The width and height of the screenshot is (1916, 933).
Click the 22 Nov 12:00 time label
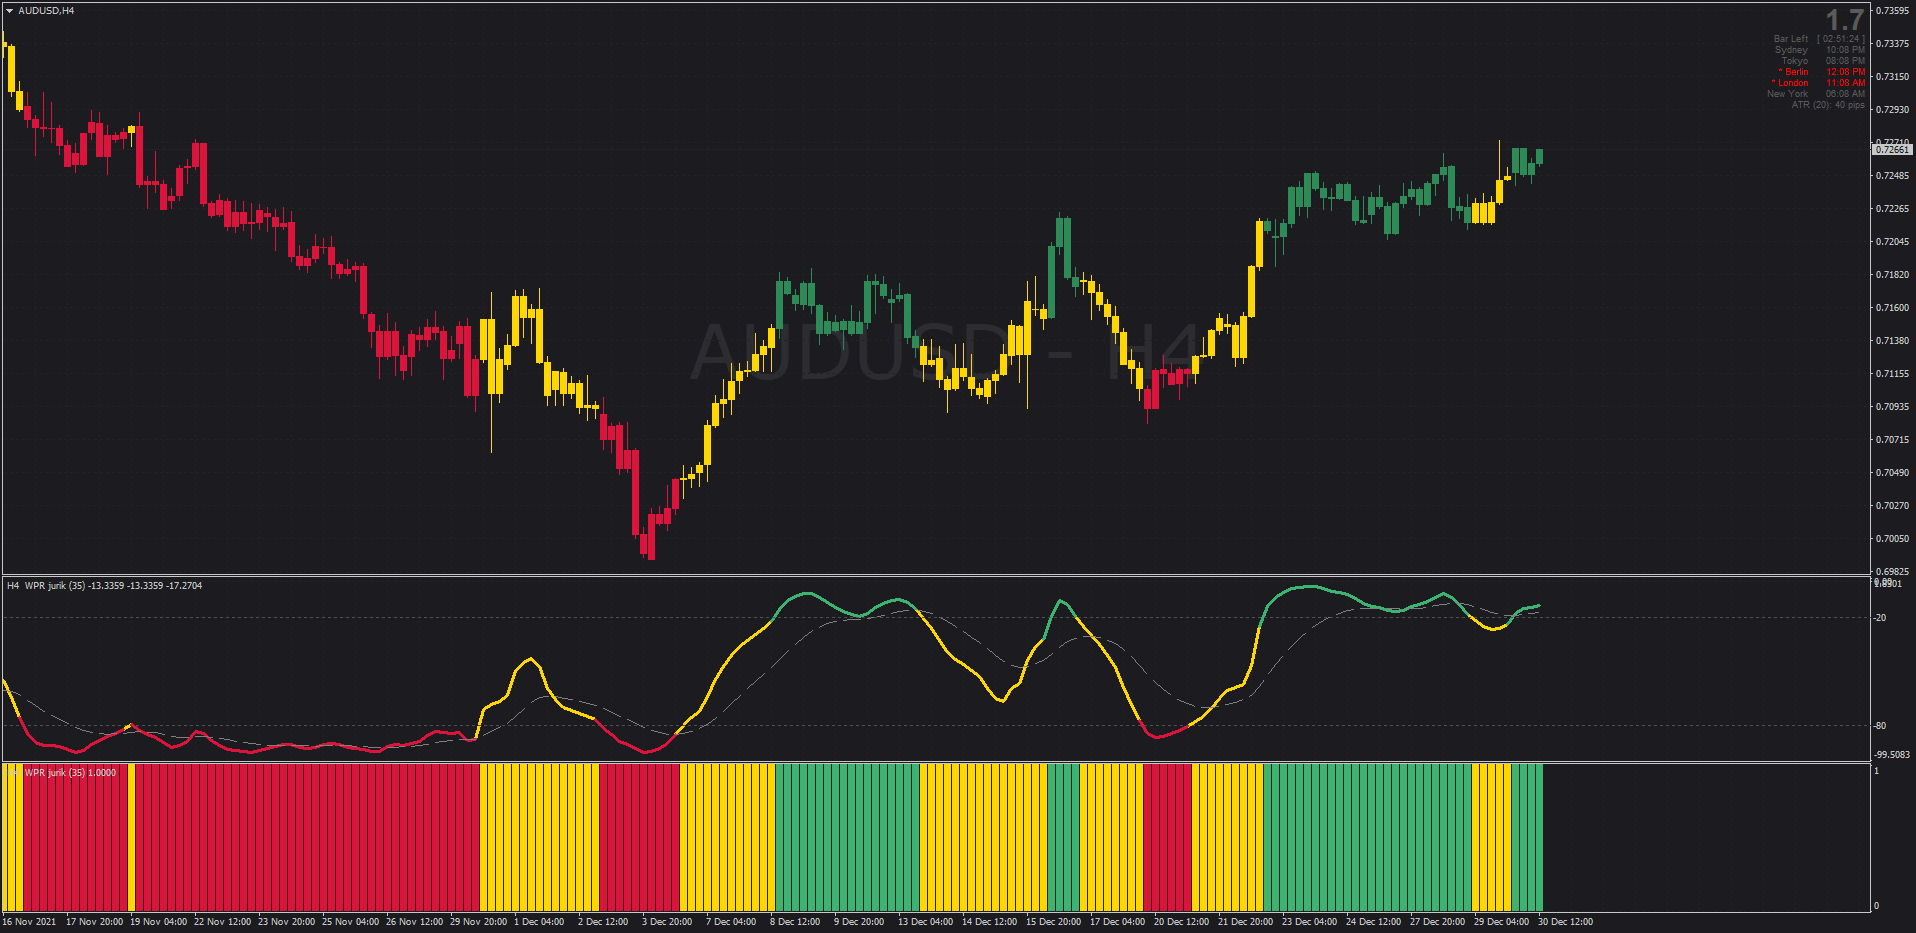coord(223,922)
